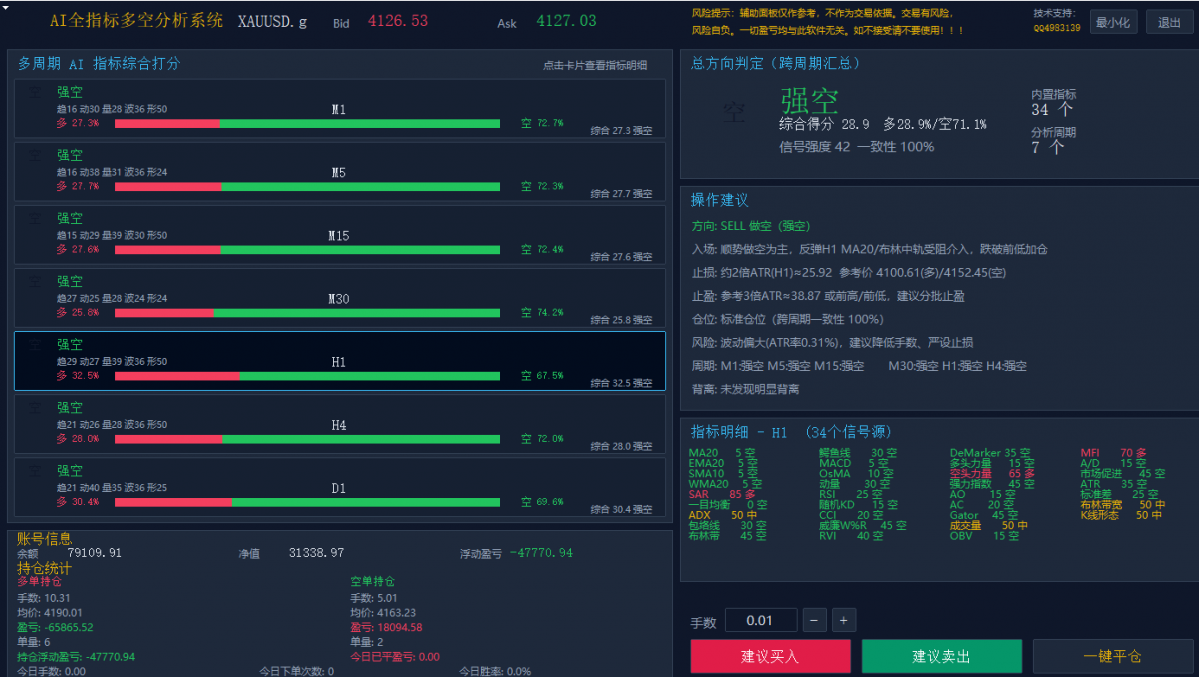Choose the M30 timeframe score card

(x=340, y=298)
